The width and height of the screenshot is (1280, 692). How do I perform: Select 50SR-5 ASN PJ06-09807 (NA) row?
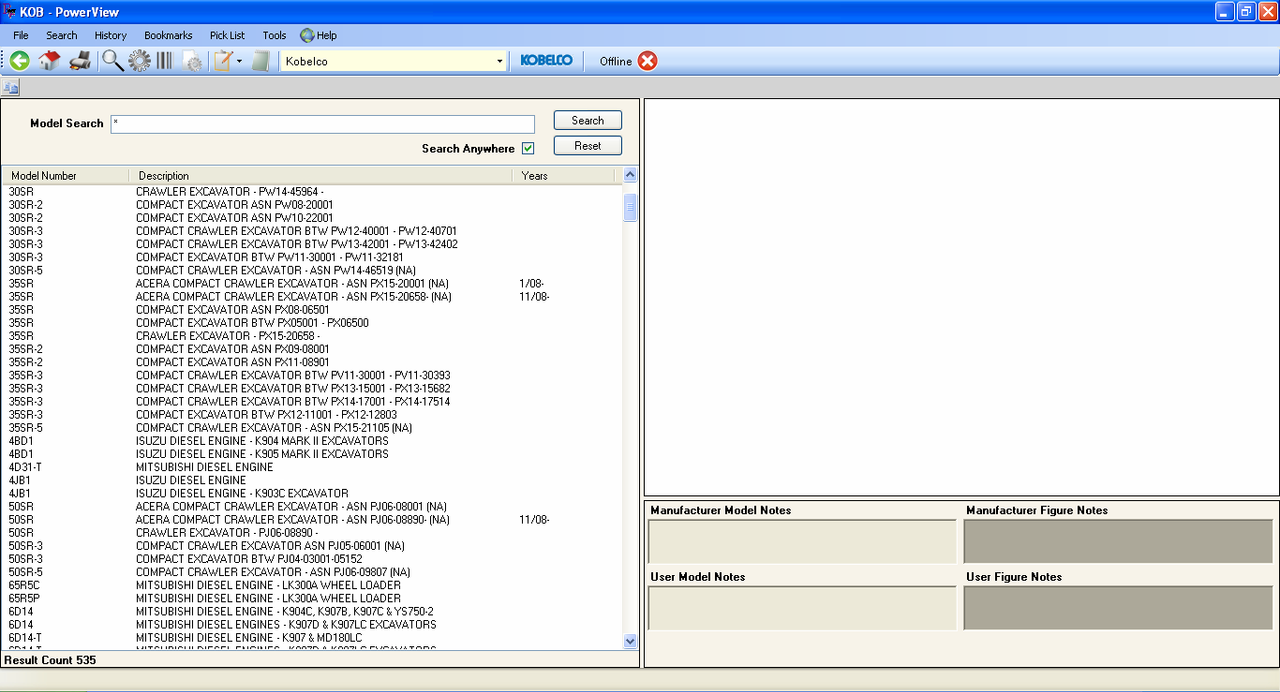tap(312, 571)
